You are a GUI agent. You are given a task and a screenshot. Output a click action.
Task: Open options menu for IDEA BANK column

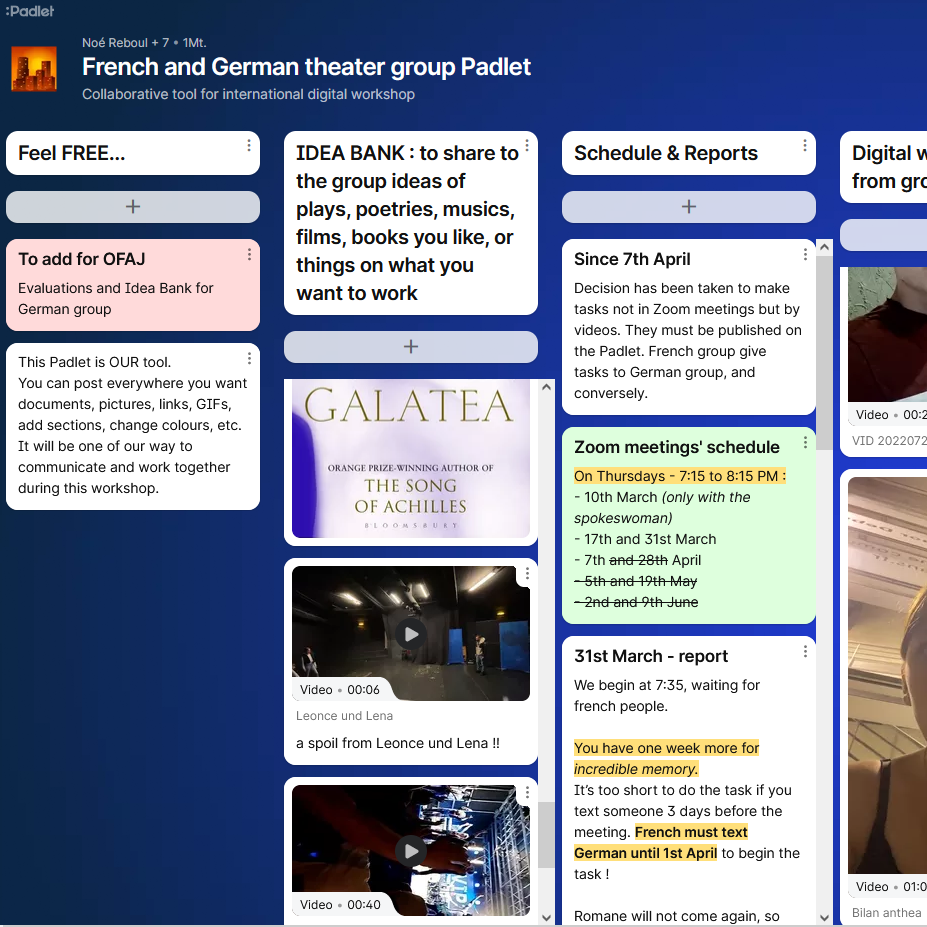527,146
